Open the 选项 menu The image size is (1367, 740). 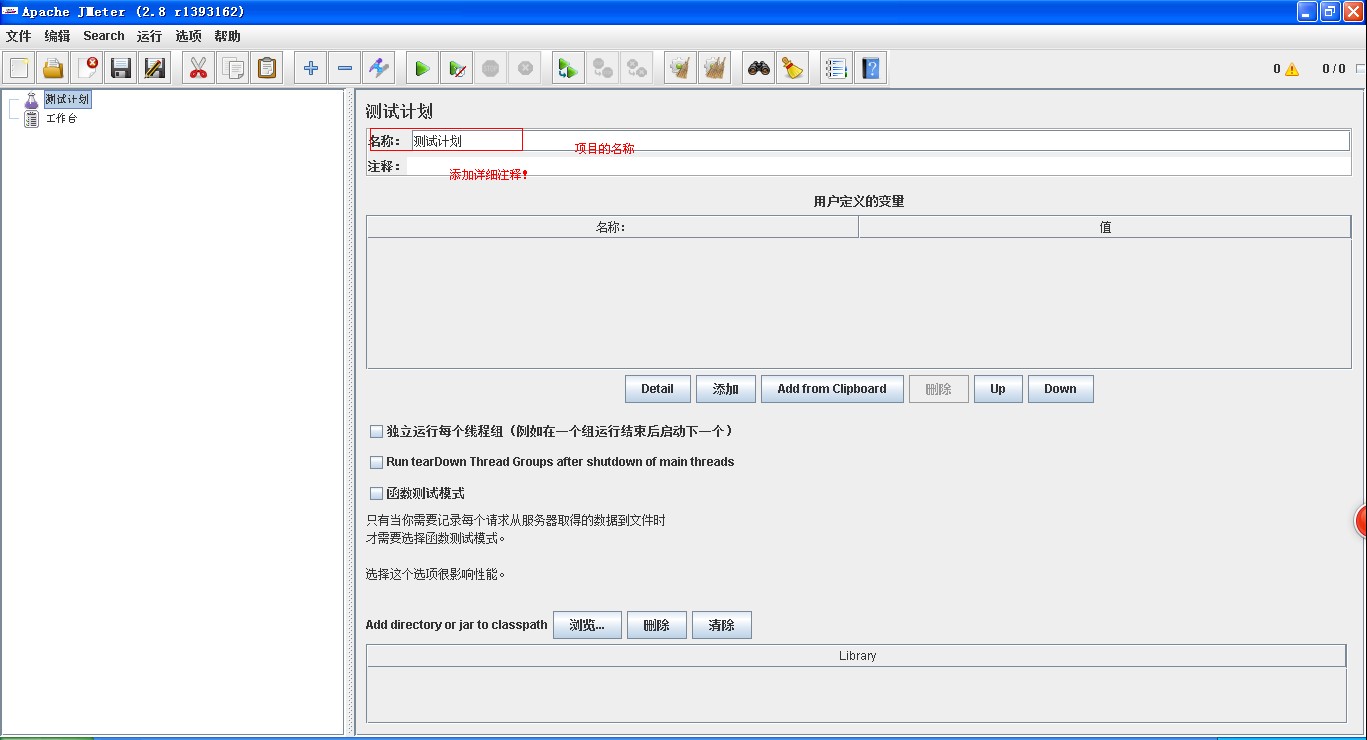point(188,36)
